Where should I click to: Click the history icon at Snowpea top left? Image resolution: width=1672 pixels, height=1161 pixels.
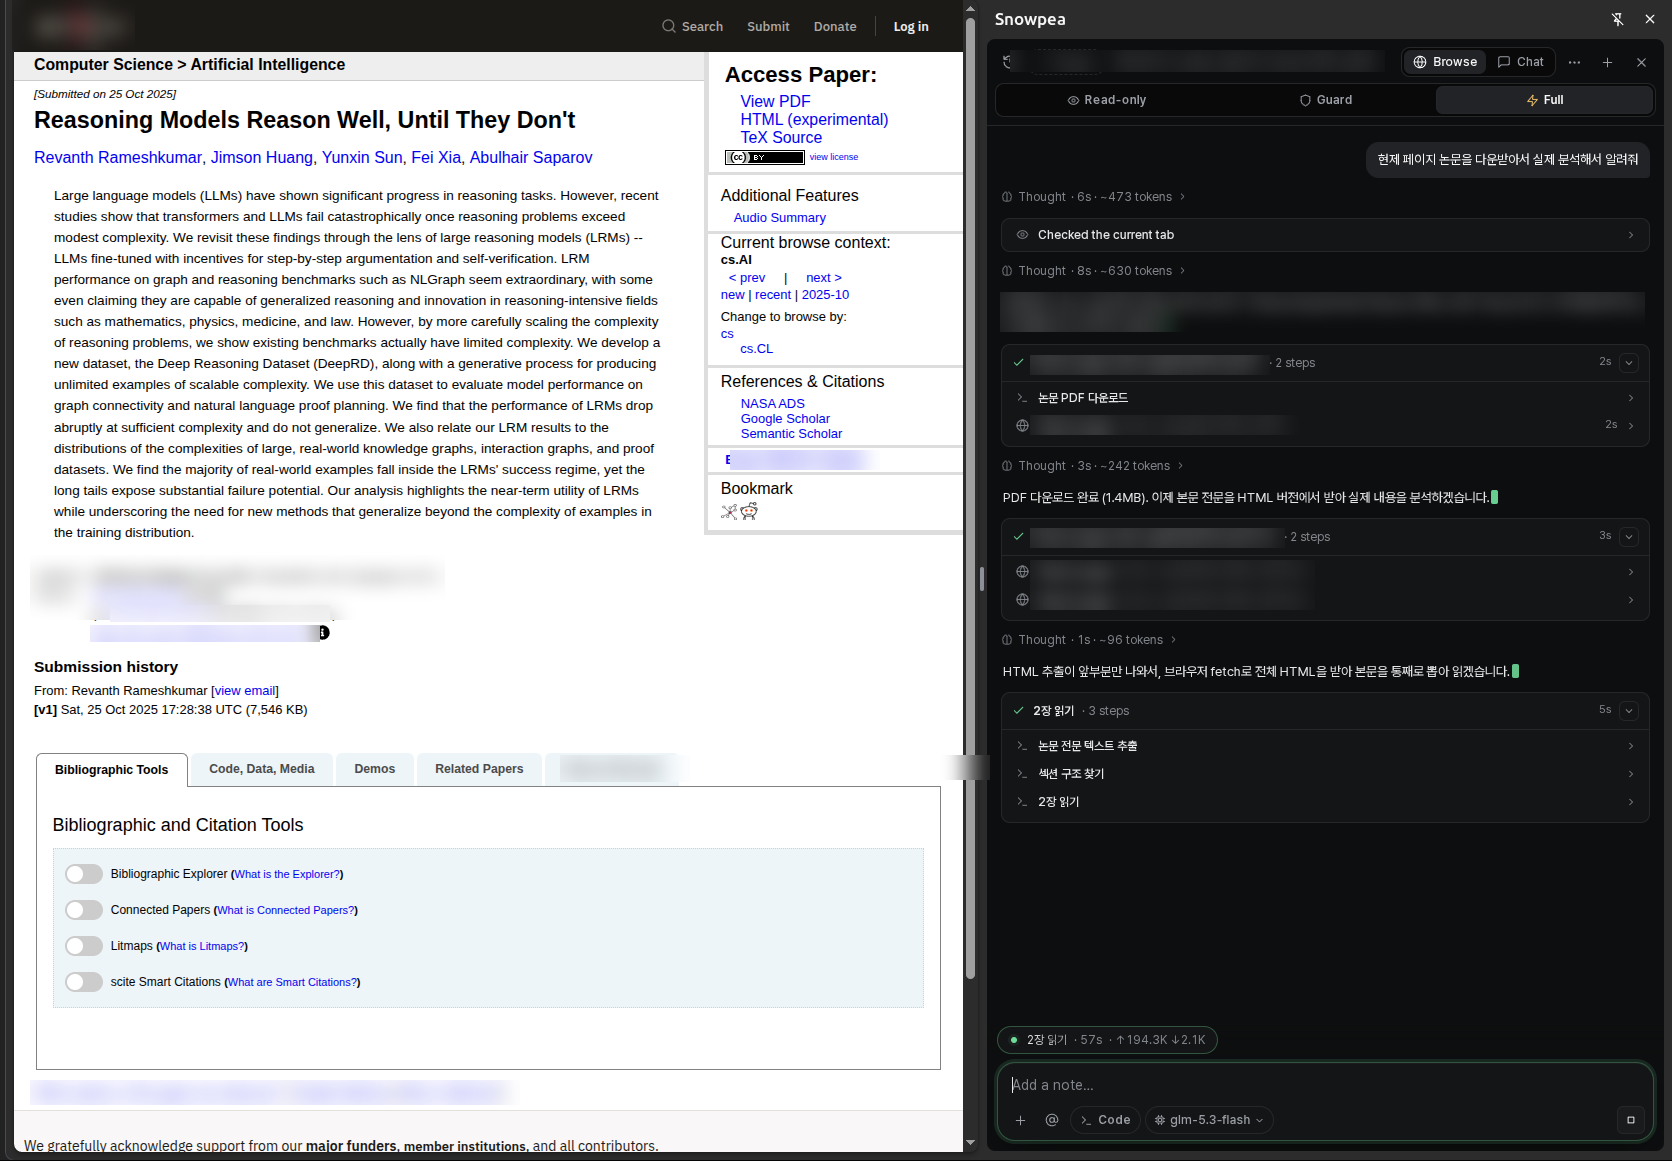pos(1008,62)
